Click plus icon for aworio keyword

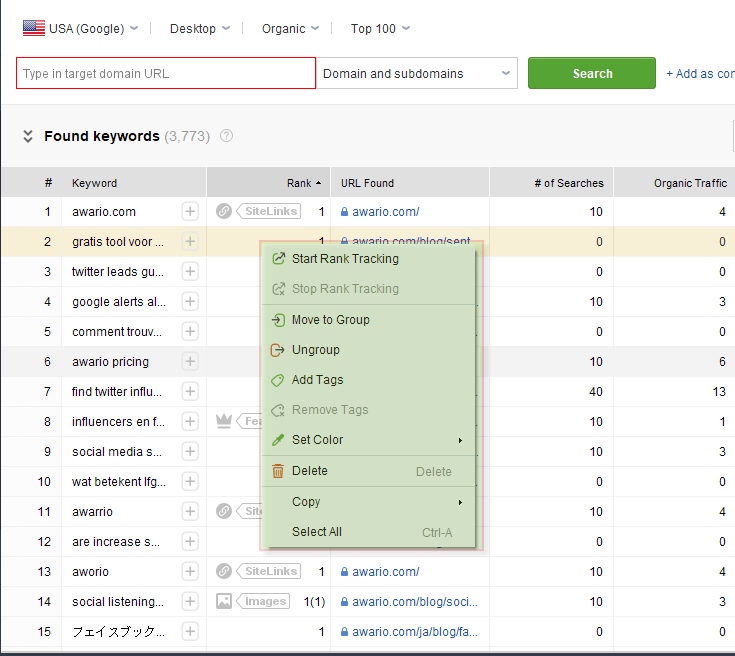coord(190,572)
